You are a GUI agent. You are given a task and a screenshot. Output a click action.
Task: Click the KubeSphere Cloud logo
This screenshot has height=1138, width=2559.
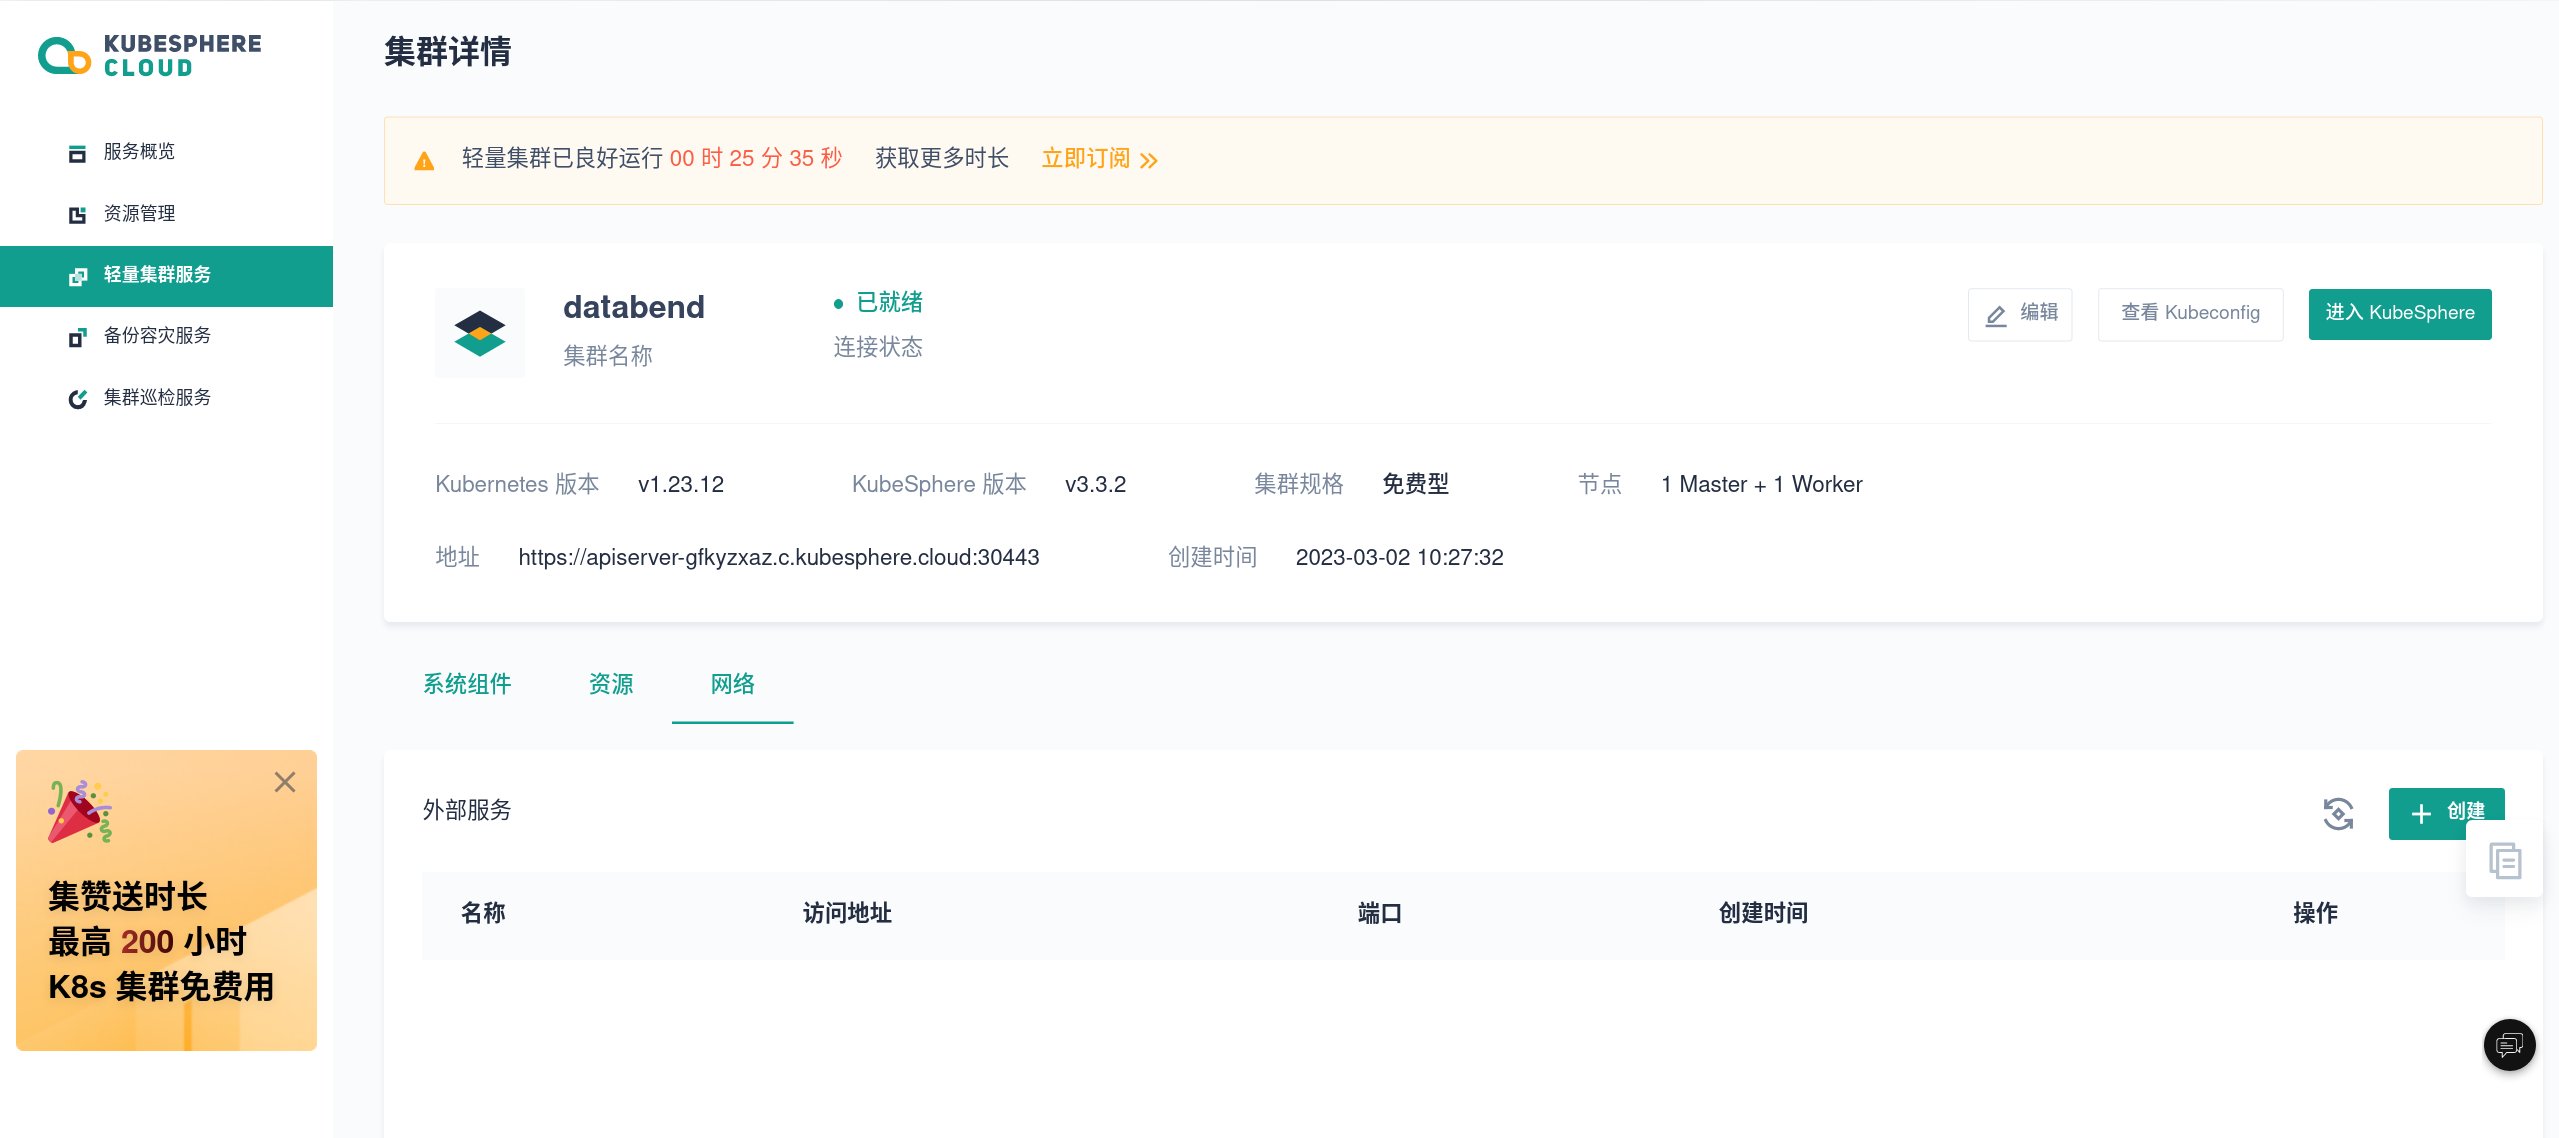150,55
